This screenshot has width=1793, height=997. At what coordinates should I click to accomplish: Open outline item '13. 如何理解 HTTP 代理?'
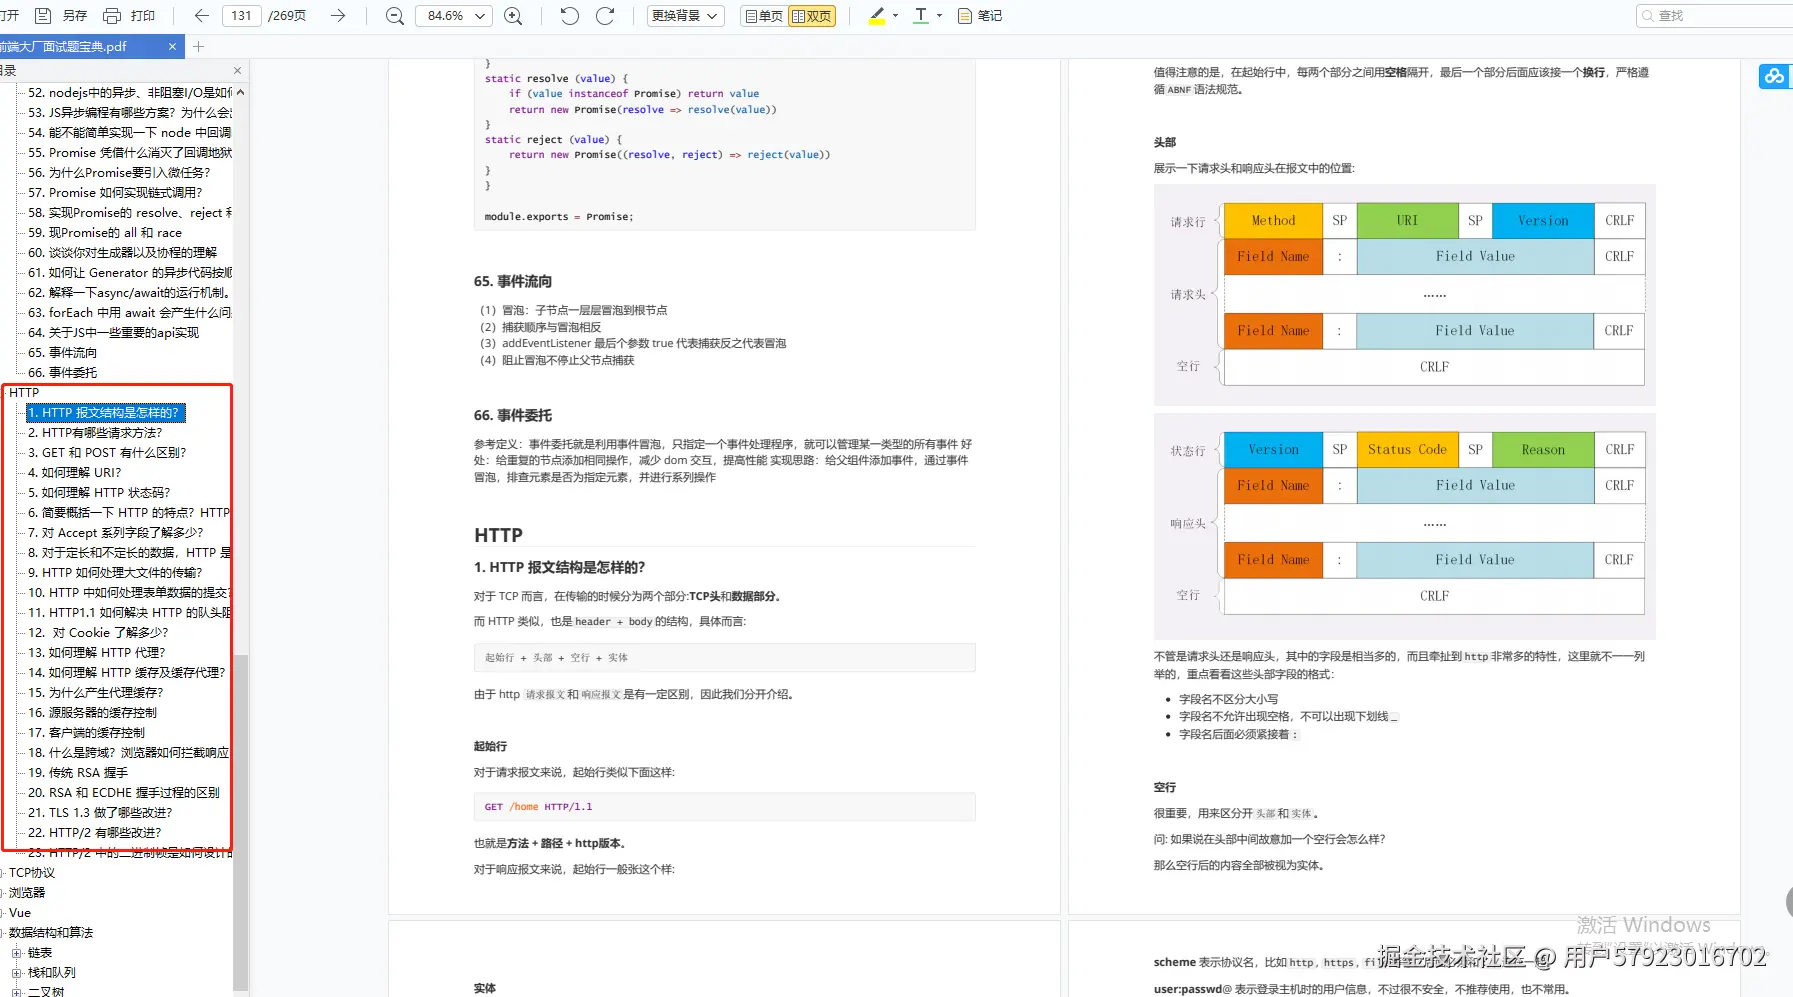[97, 653]
